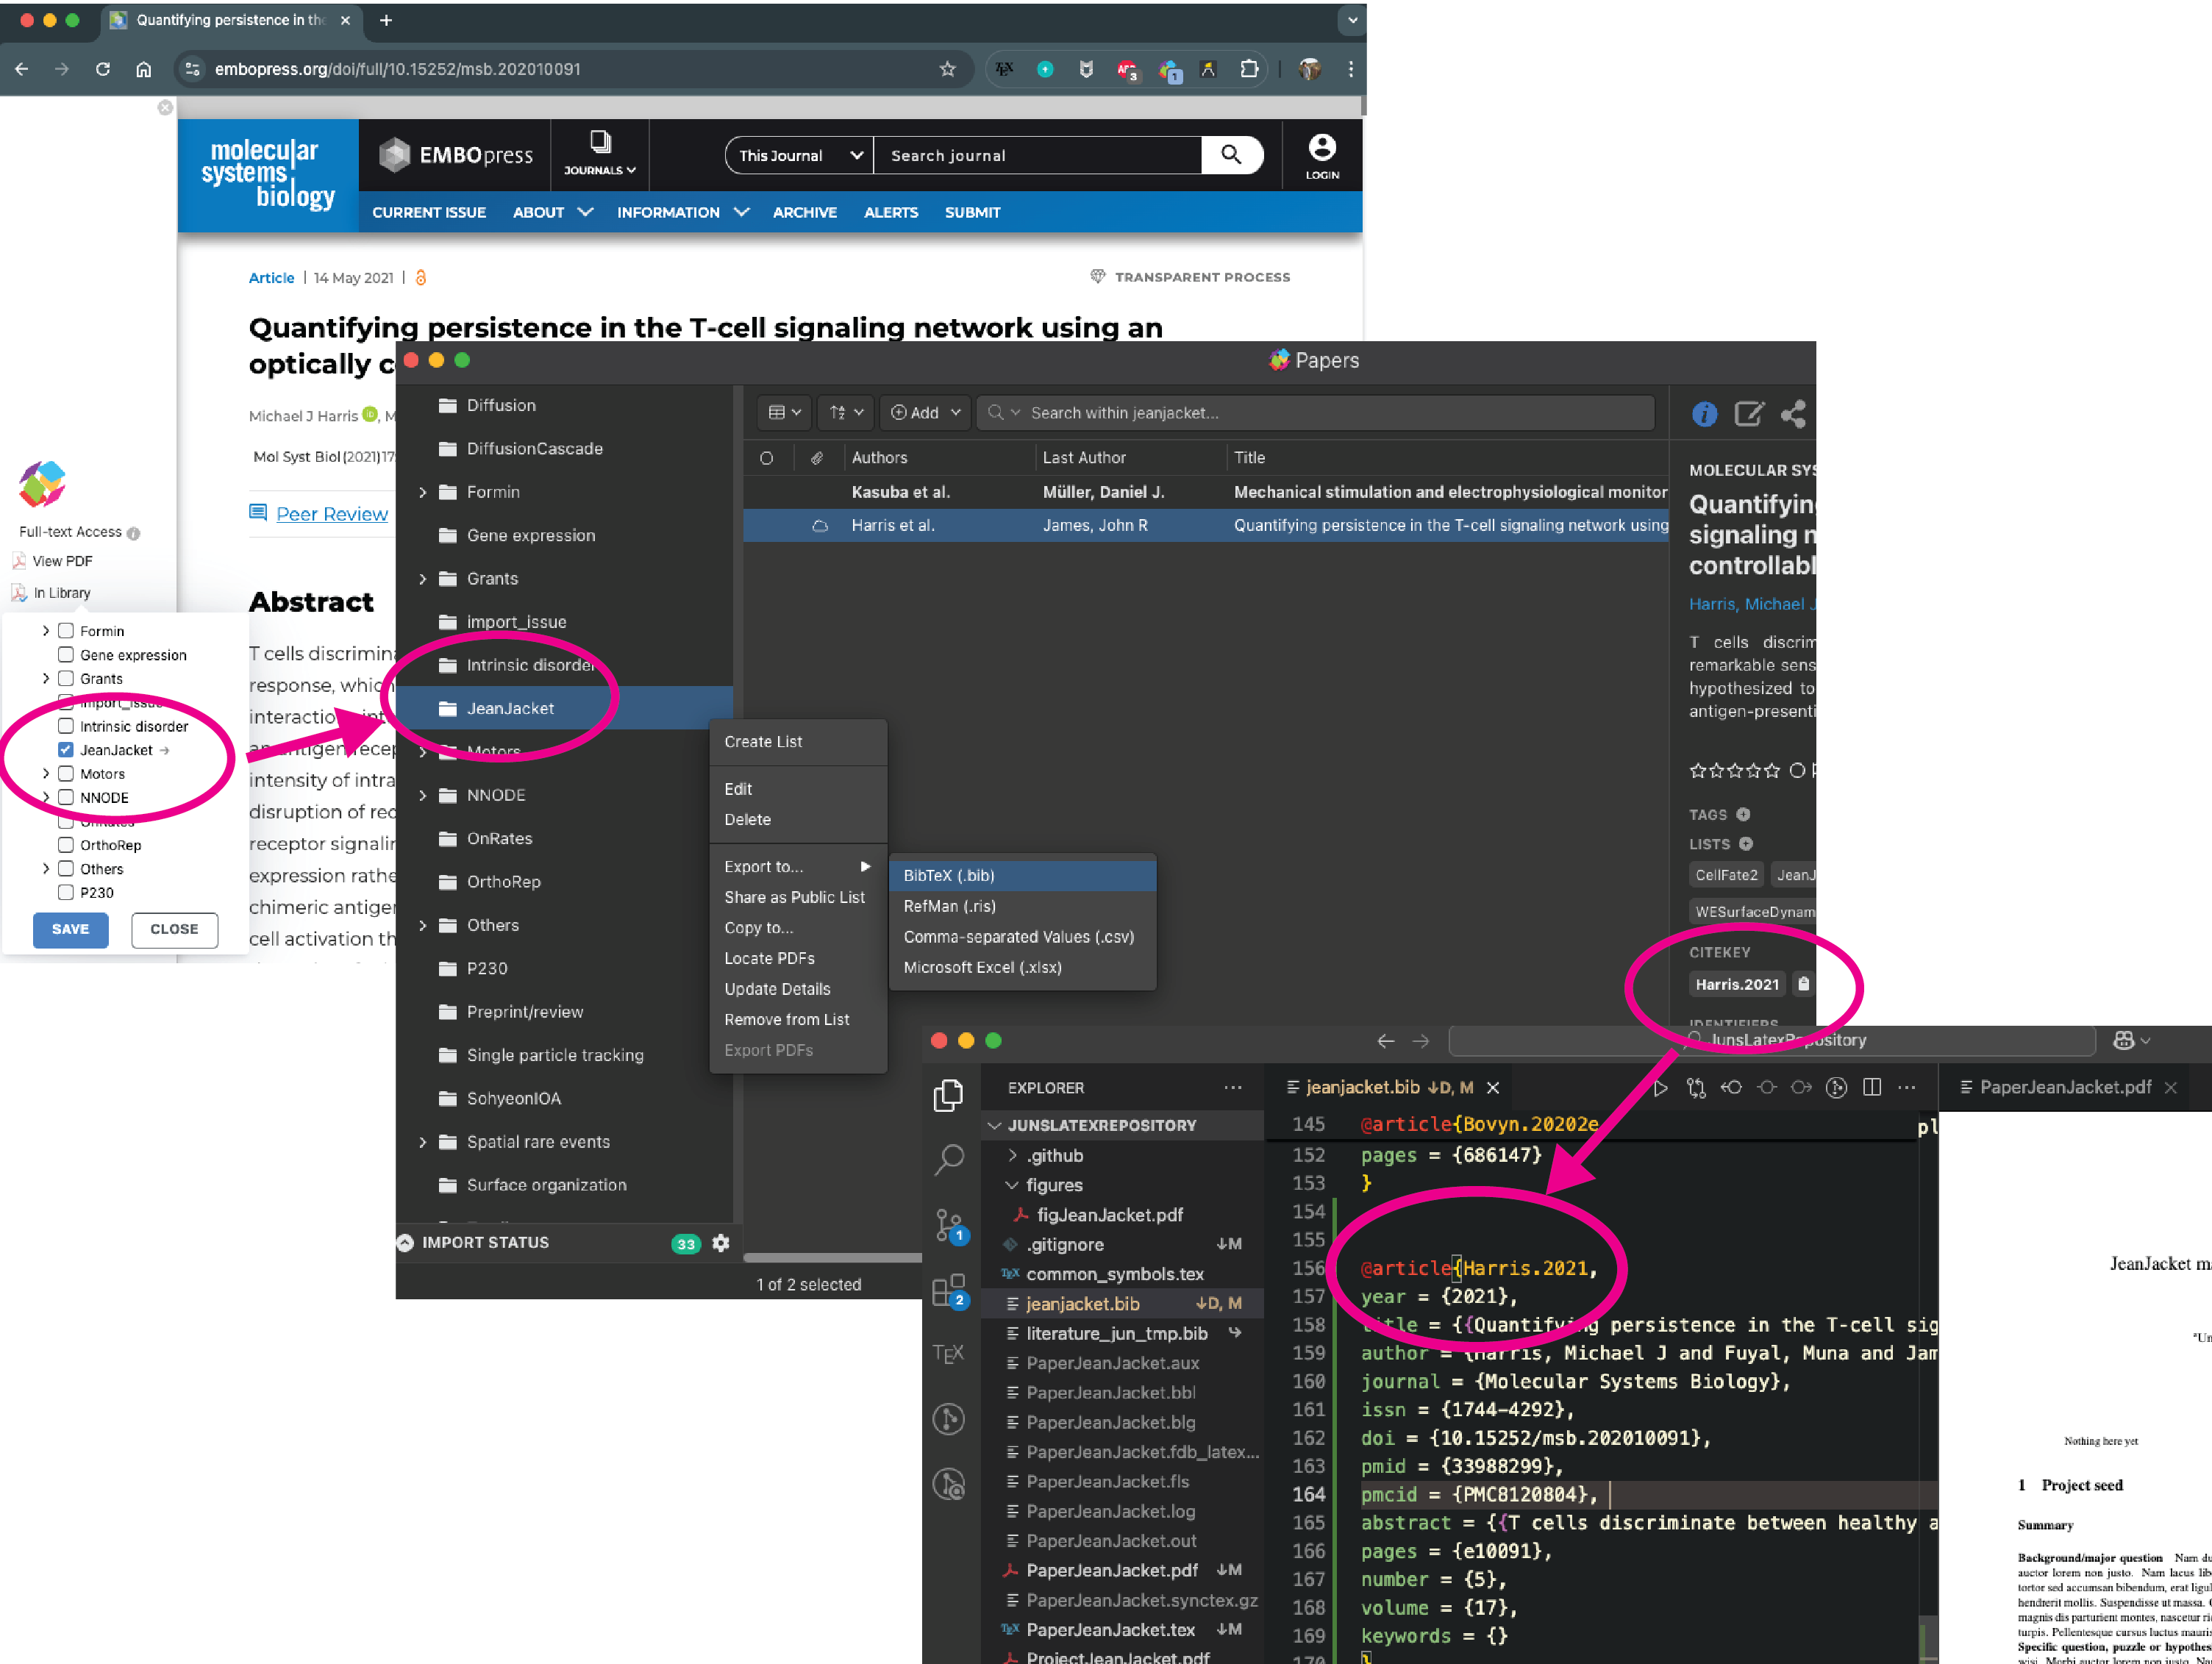This screenshot has width=2212, height=1664.
Task: Open the JOURNALS icon menu
Action: (x=600, y=154)
